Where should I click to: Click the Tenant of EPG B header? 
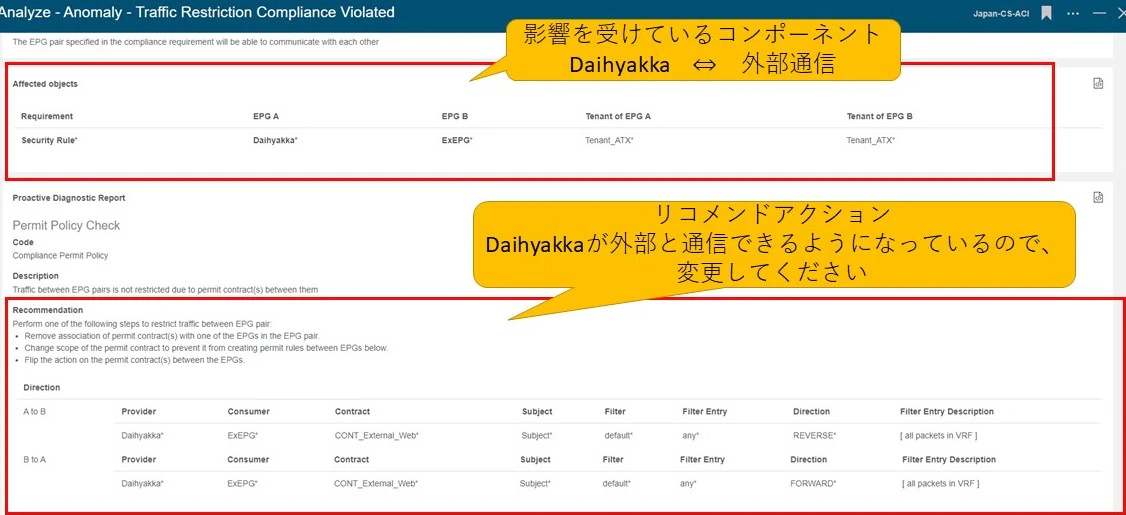pos(880,116)
